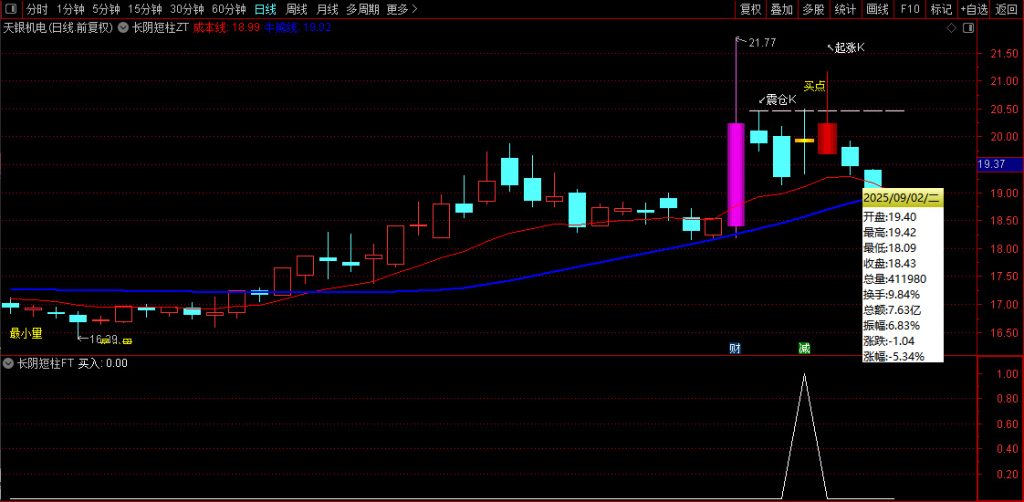
Task: Switch to the 日线 daily period
Action: (264, 9)
